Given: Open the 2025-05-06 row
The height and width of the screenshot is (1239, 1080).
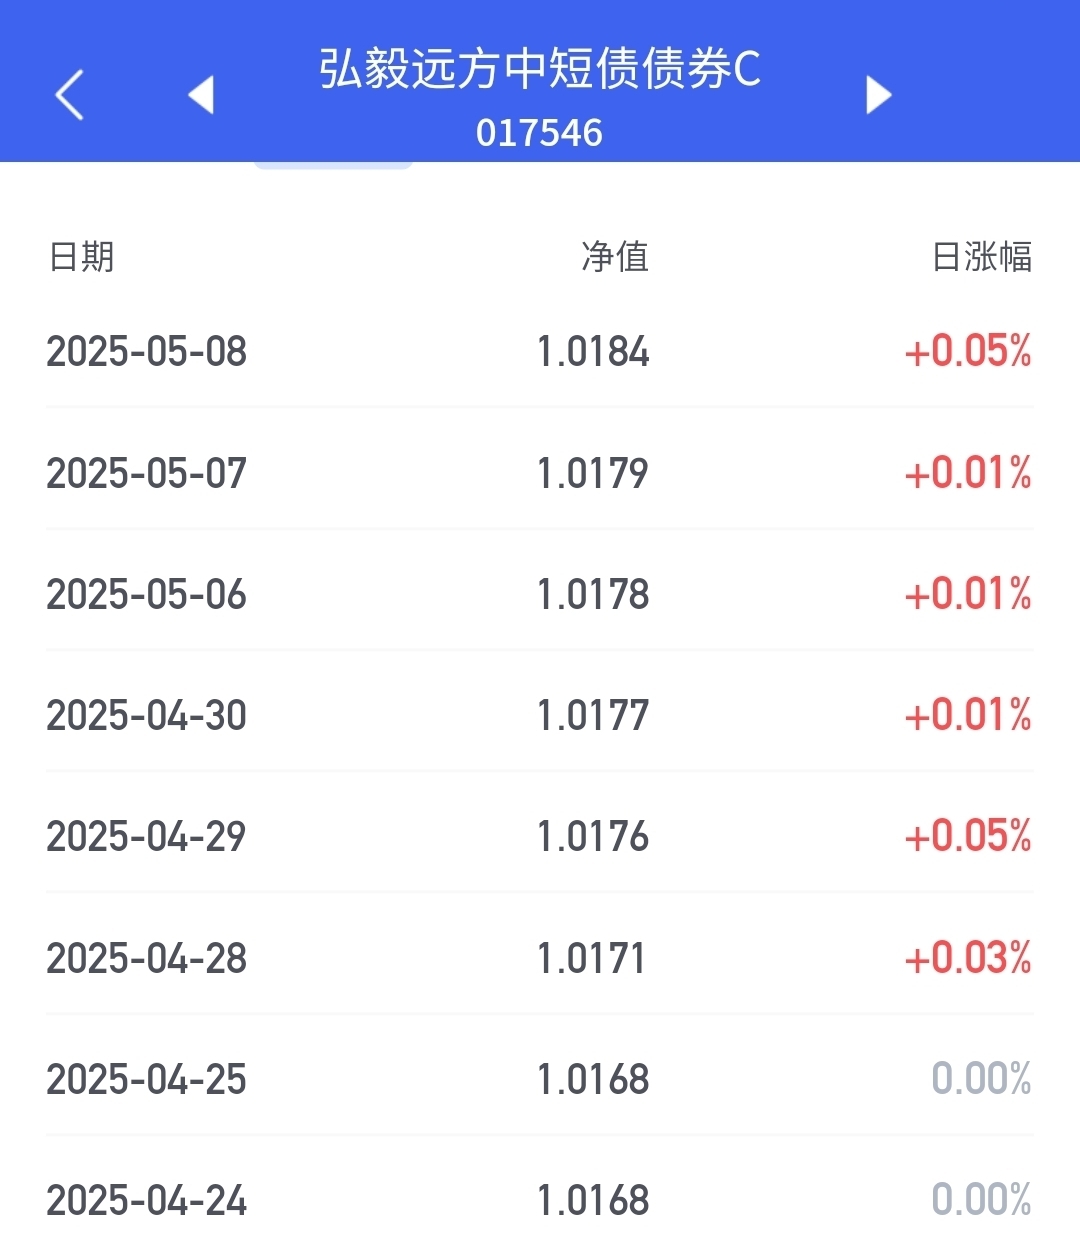Looking at the screenshot, I should click(540, 594).
